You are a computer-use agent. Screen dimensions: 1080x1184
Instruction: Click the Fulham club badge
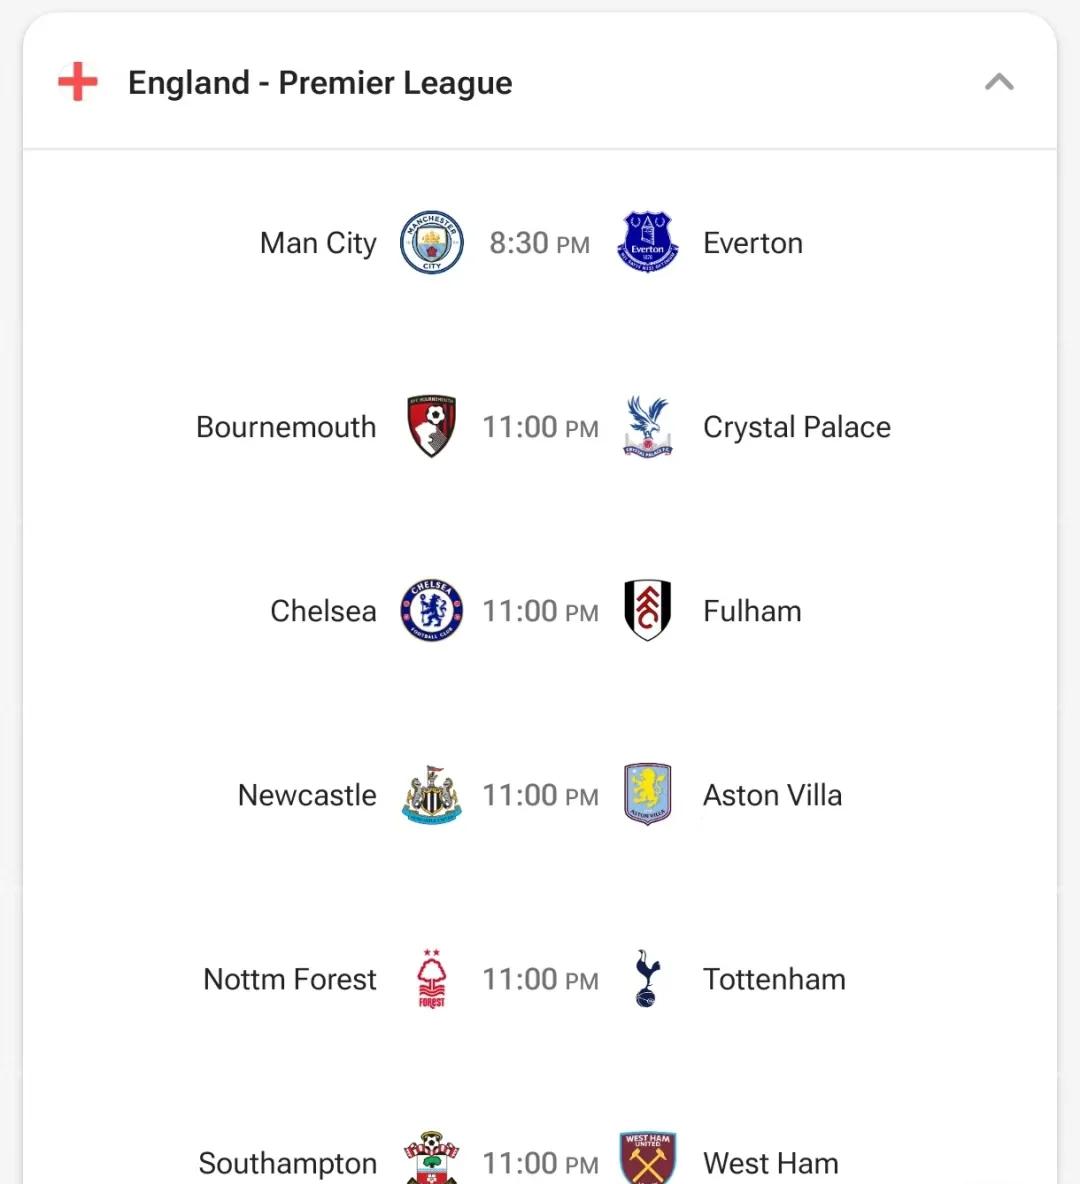coord(647,610)
